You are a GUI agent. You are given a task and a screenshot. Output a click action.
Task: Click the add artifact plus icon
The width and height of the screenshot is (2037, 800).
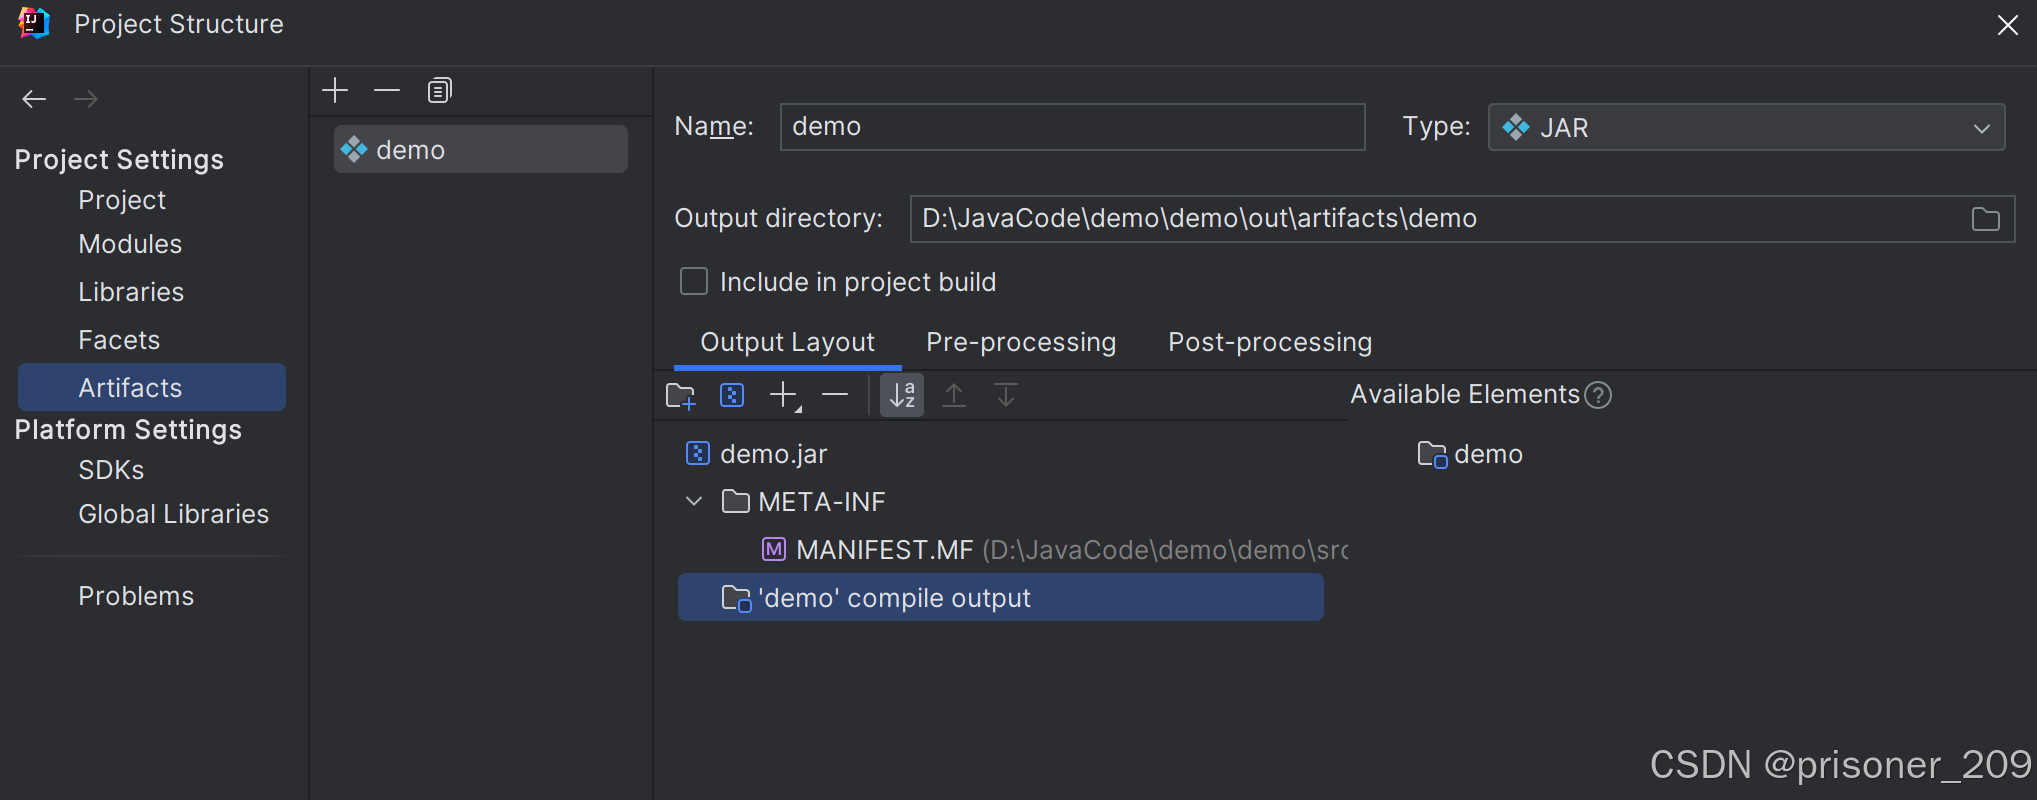point(335,91)
